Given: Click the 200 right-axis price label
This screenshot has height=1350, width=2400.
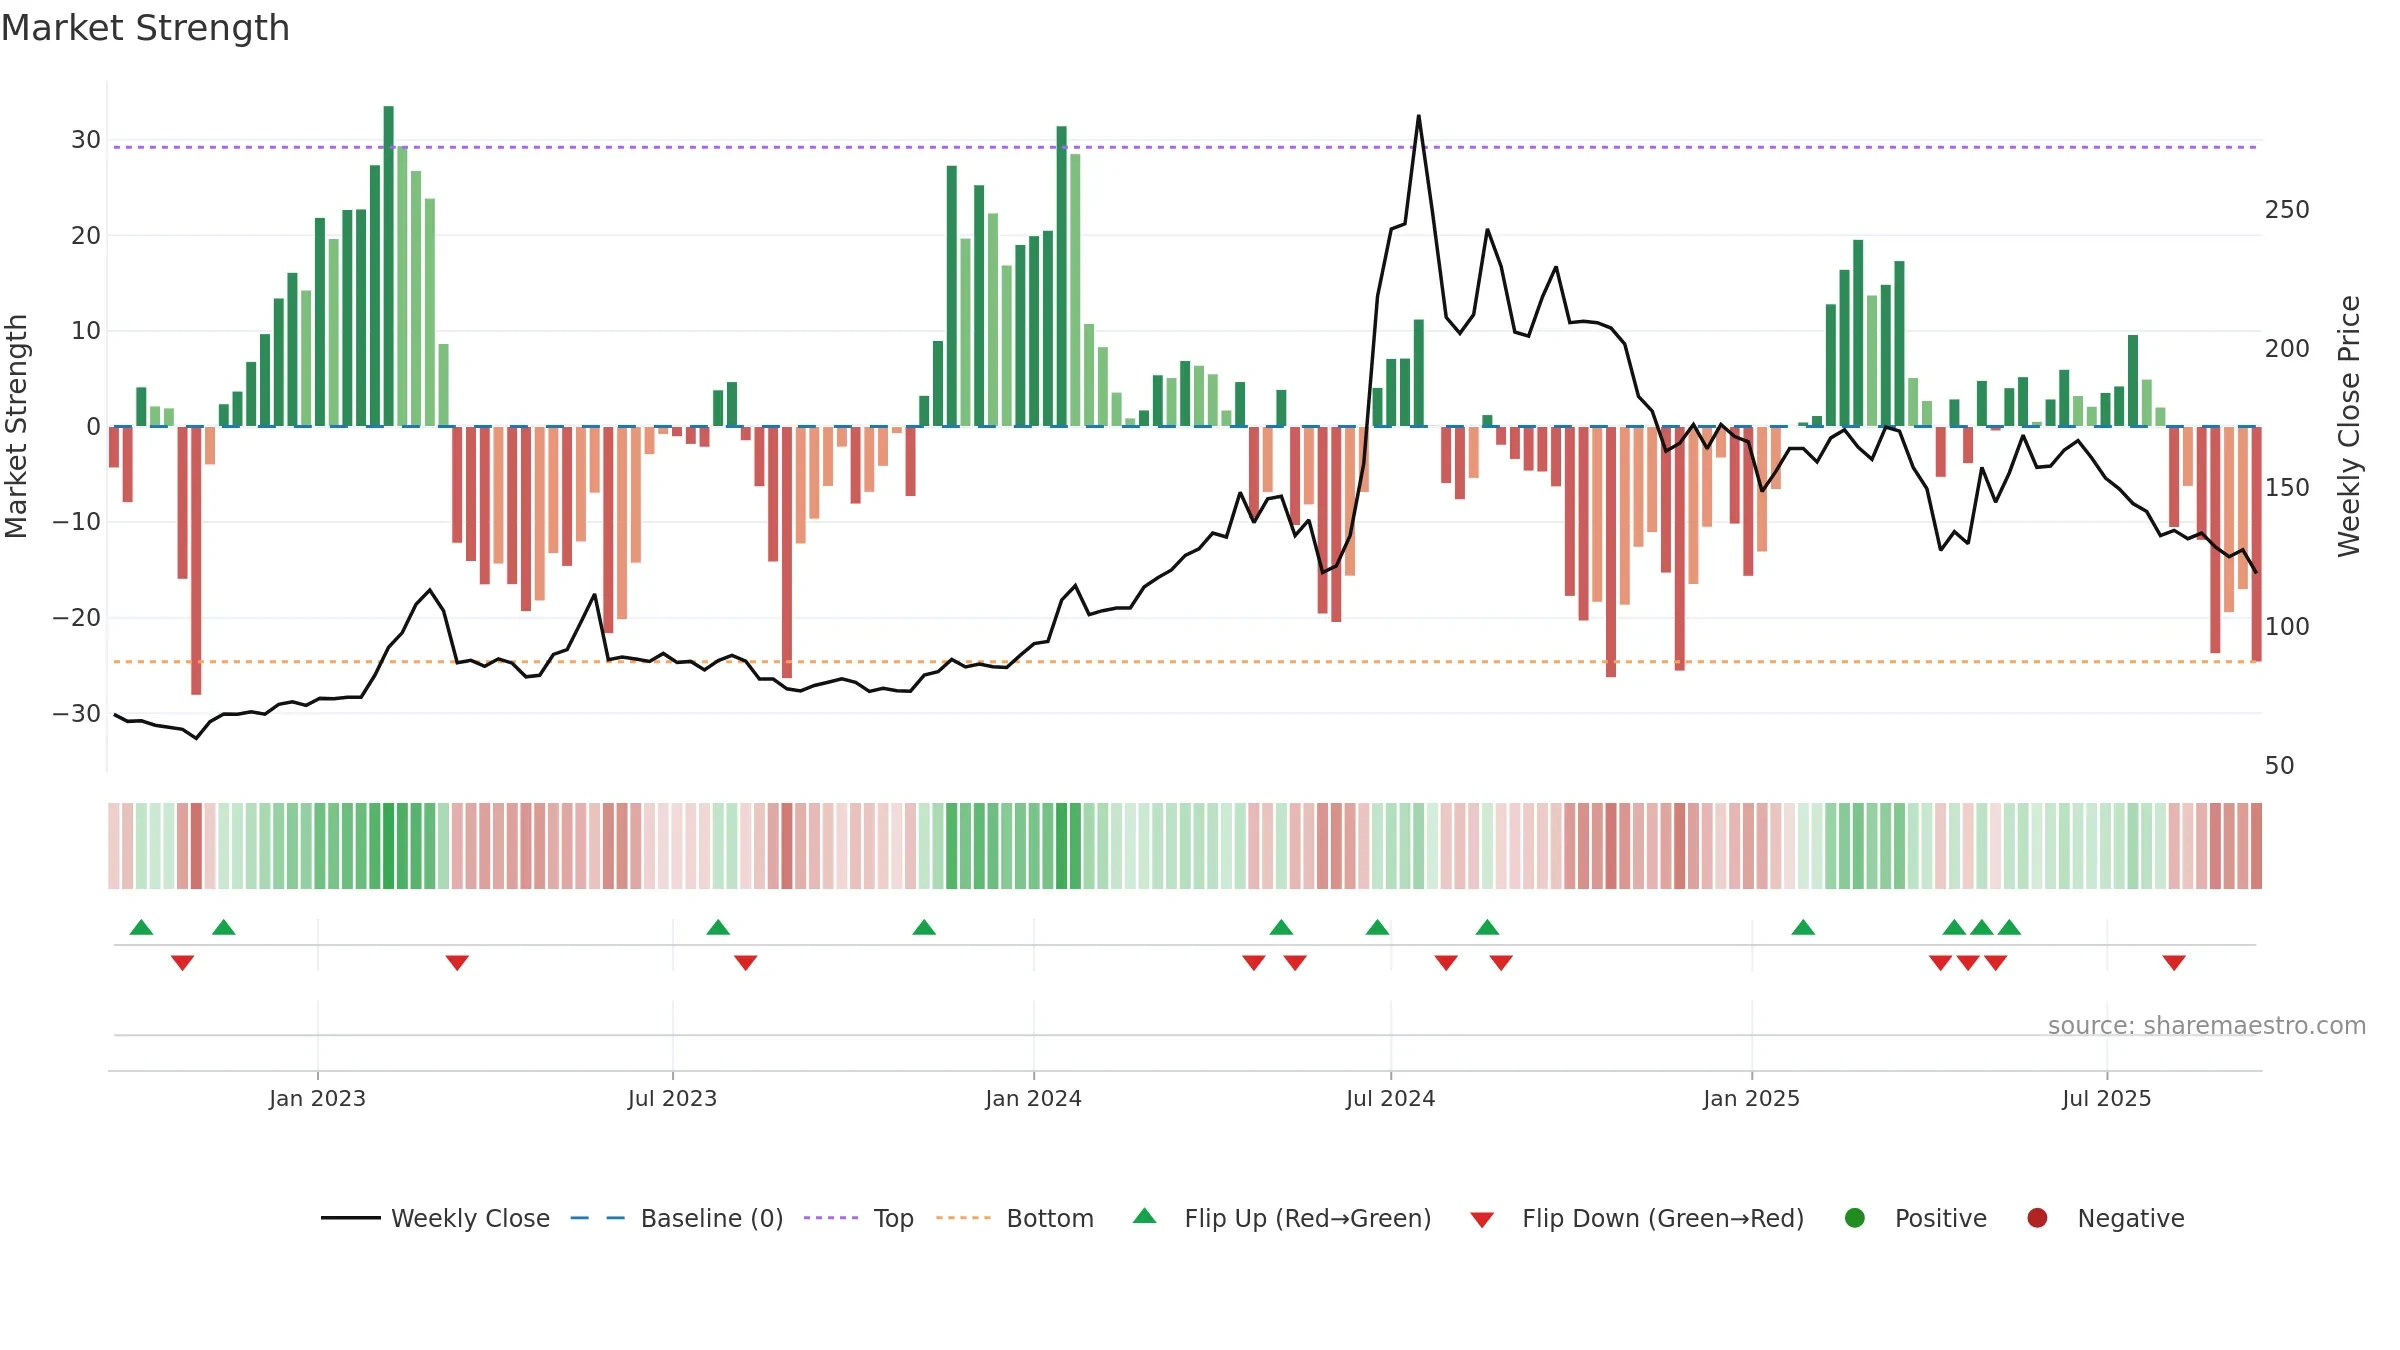Looking at the screenshot, I should point(2287,349).
